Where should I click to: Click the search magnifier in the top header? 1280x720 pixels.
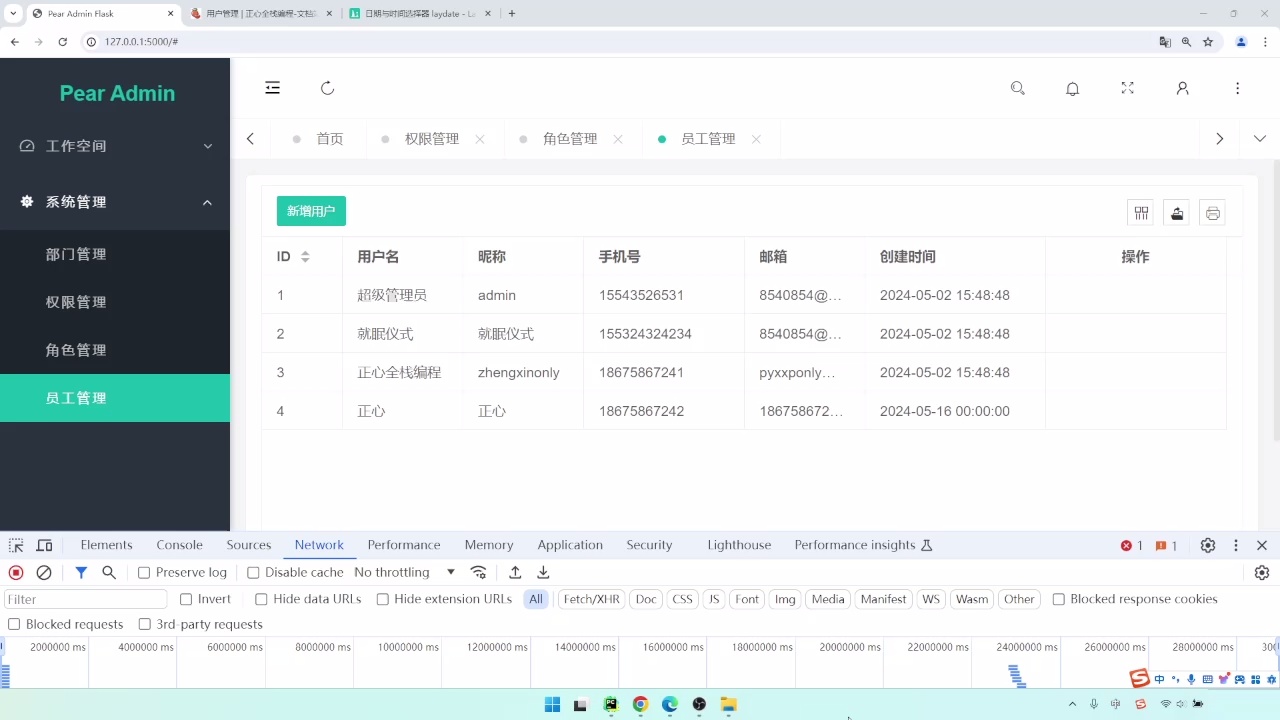pos(1018,88)
